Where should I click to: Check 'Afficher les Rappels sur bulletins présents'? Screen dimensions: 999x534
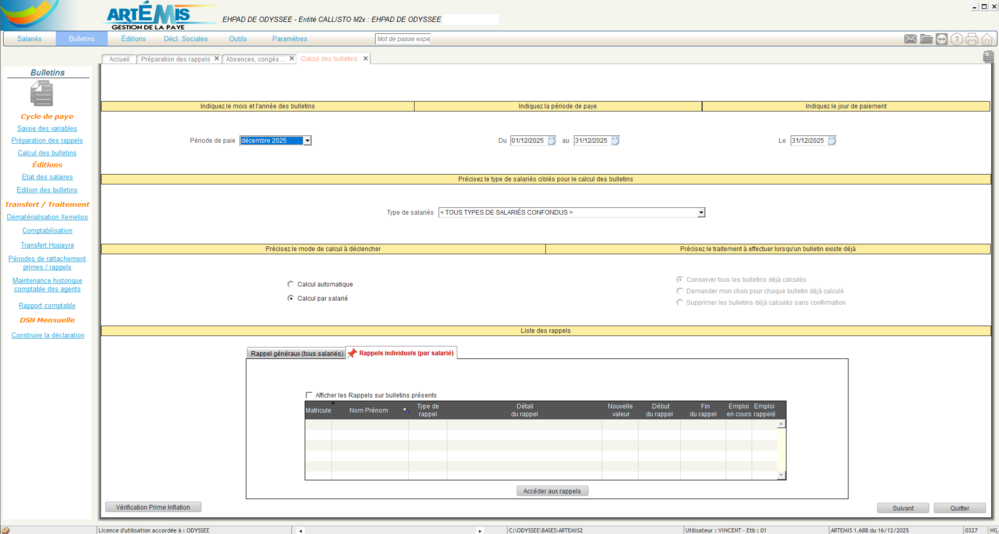pos(309,395)
